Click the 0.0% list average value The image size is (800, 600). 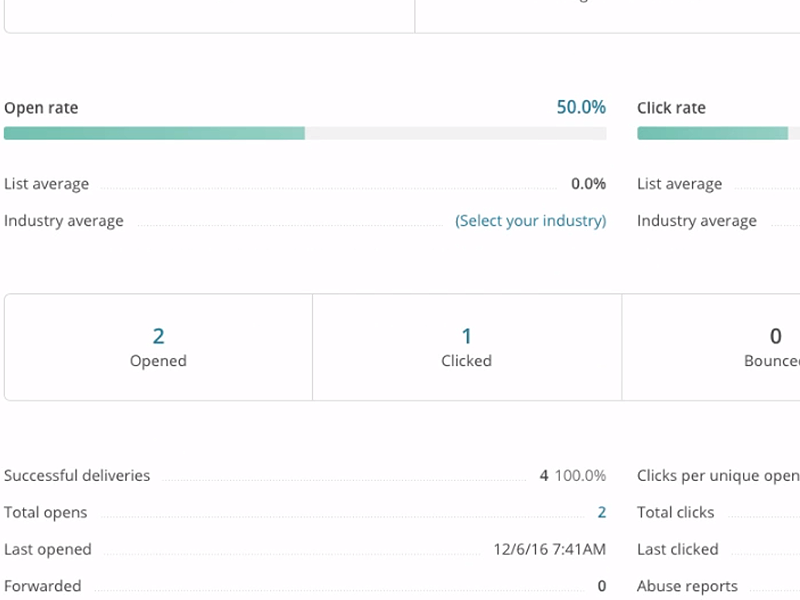pyautogui.click(x=588, y=184)
